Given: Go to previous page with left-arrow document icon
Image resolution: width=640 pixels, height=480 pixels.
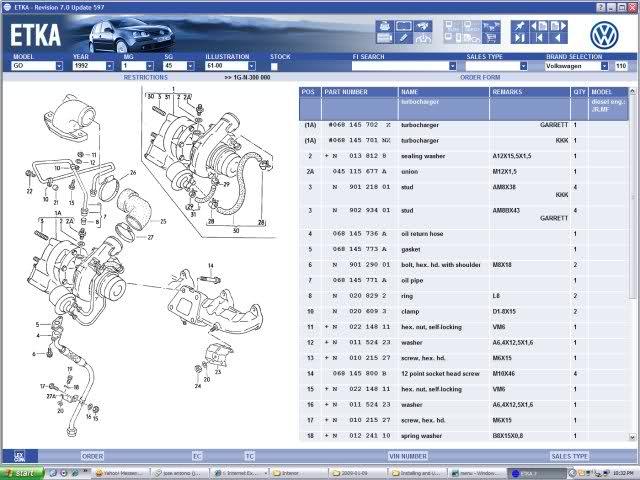Looking at the screenshot, I should point(539,27).
